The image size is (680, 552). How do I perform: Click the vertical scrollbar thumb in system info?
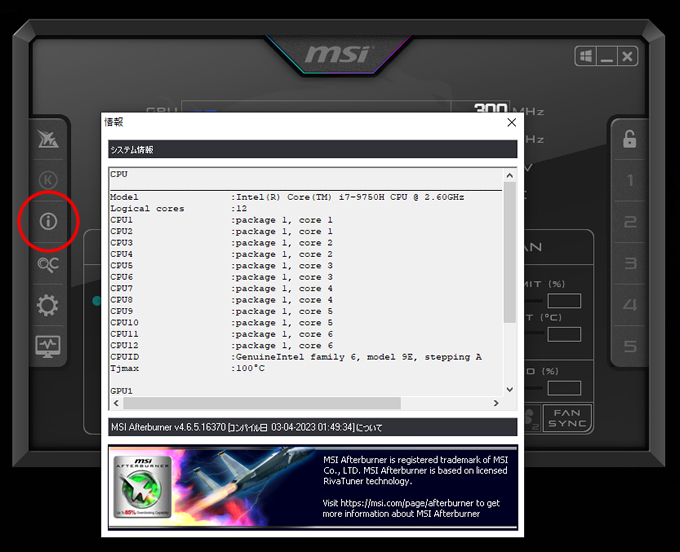tap(510, 252)
